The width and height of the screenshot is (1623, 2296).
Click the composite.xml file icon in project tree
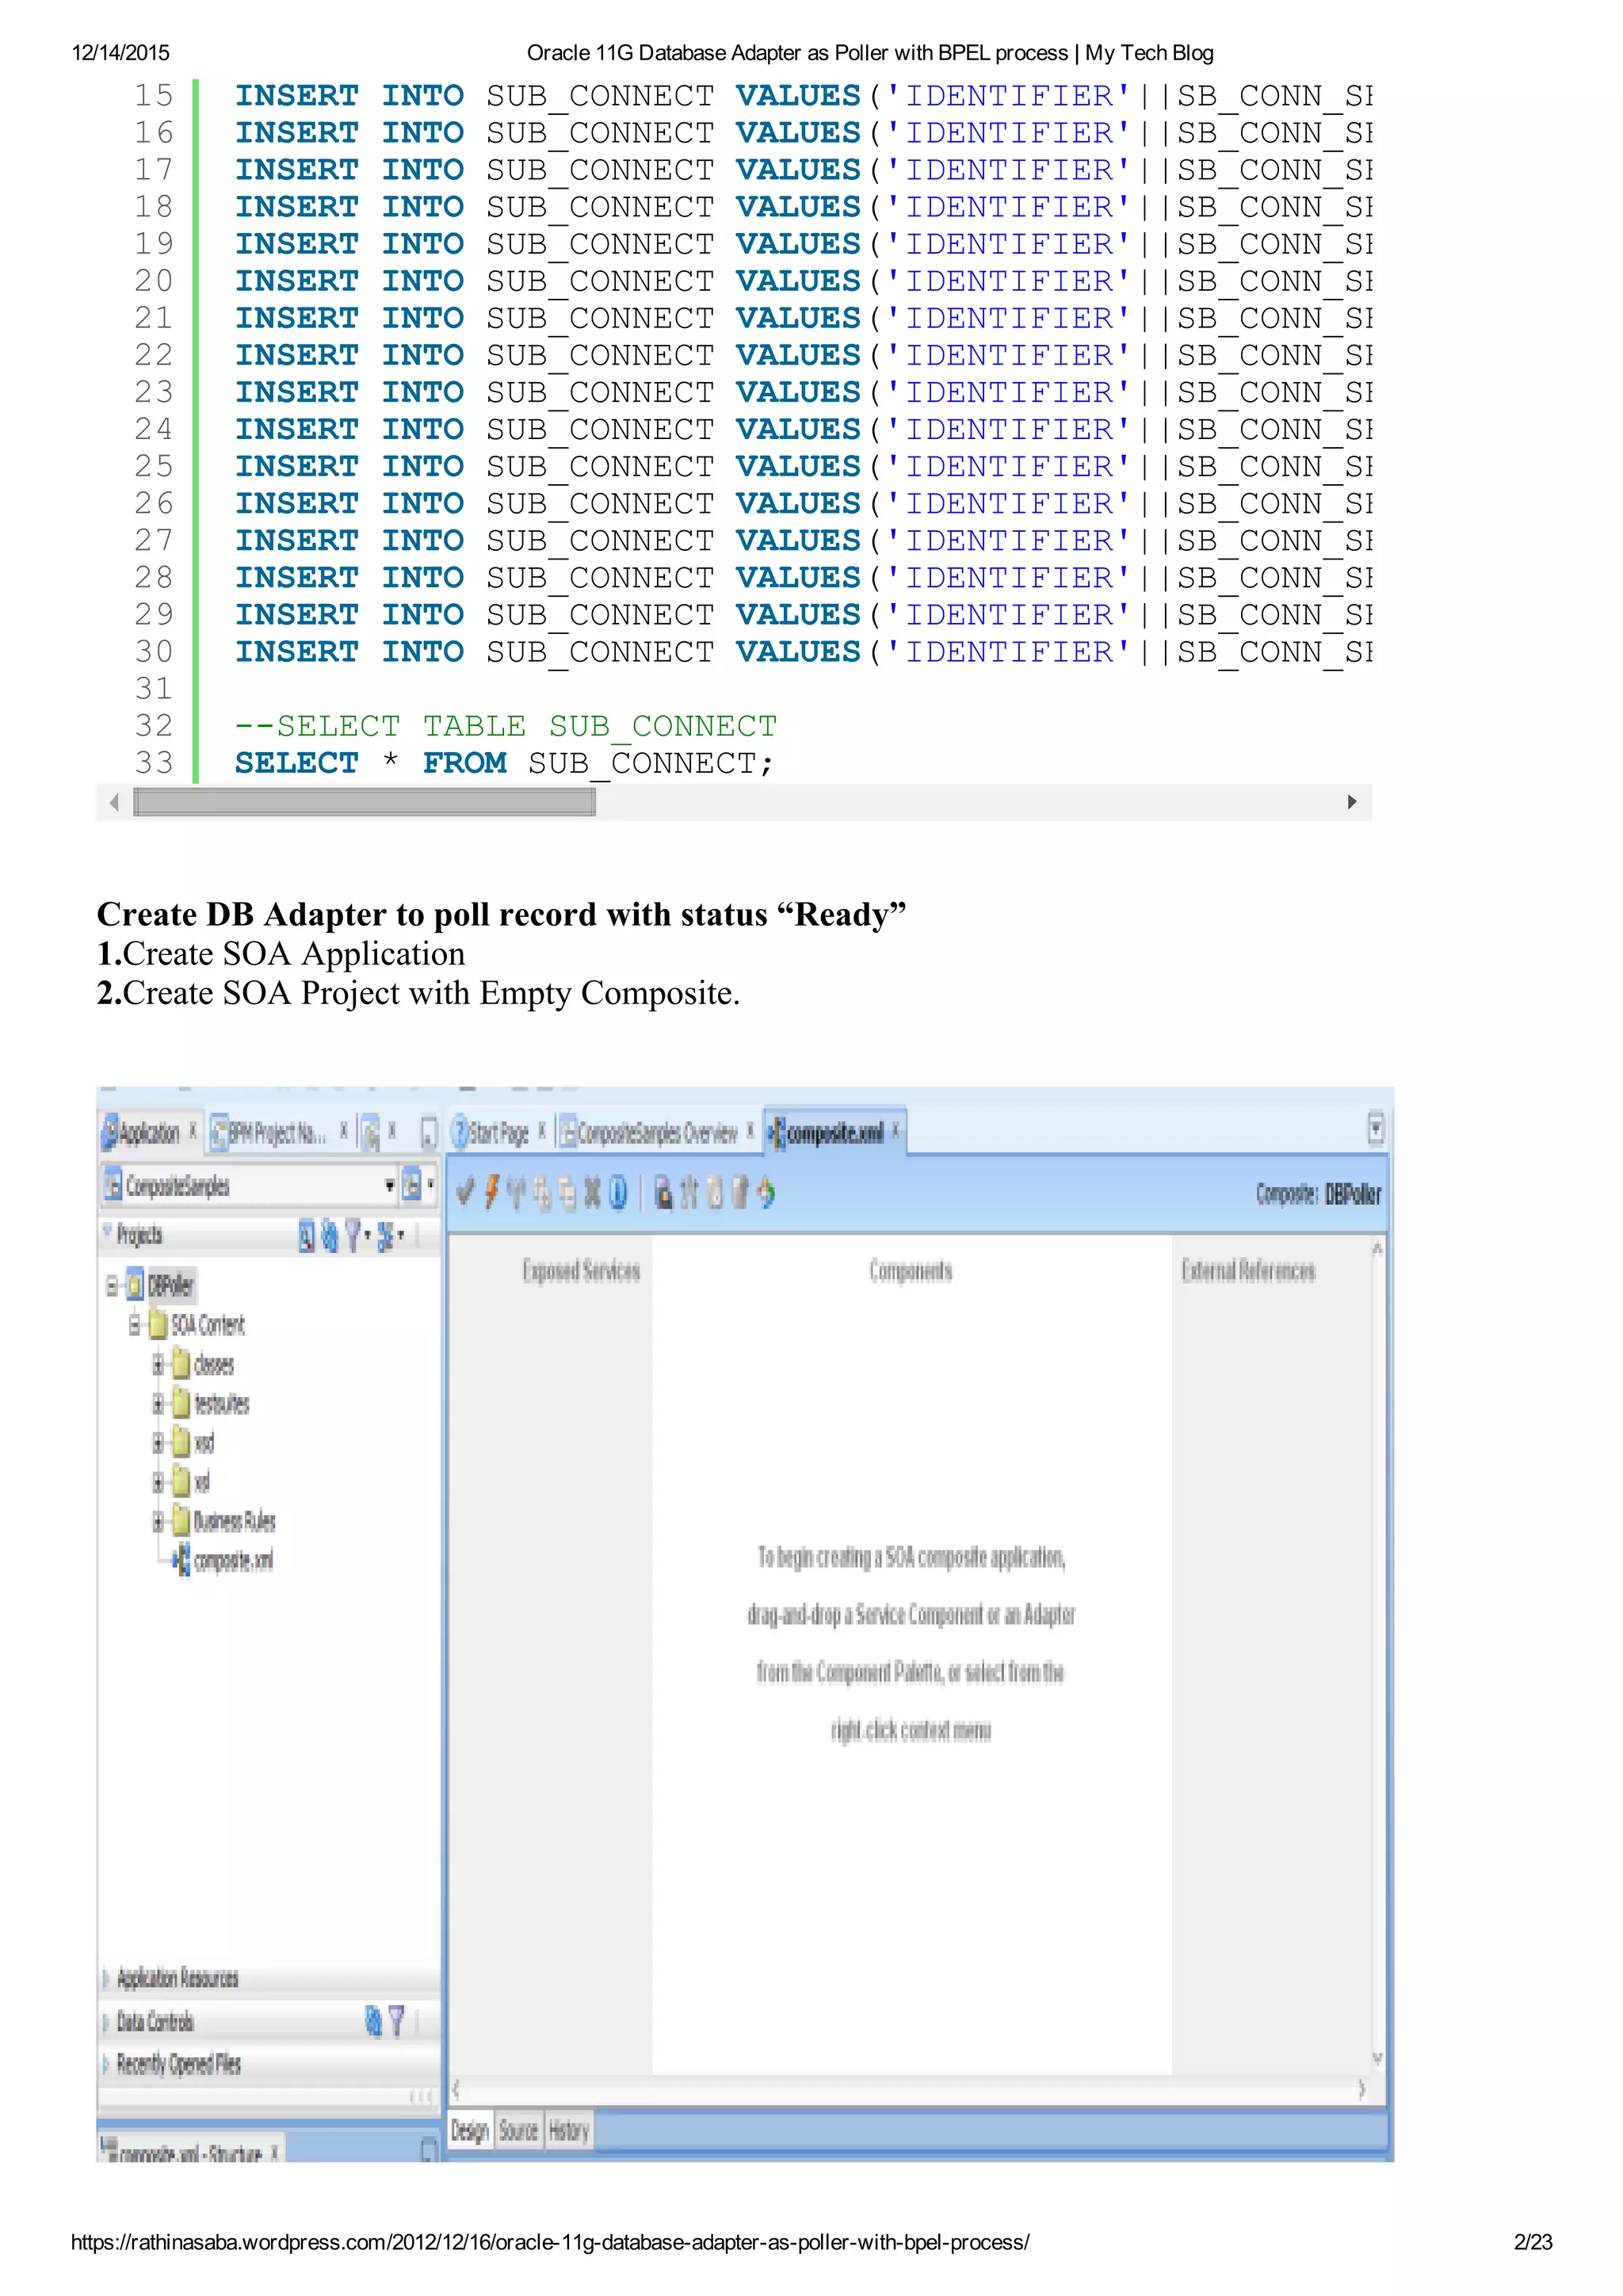click(181, 1560)
